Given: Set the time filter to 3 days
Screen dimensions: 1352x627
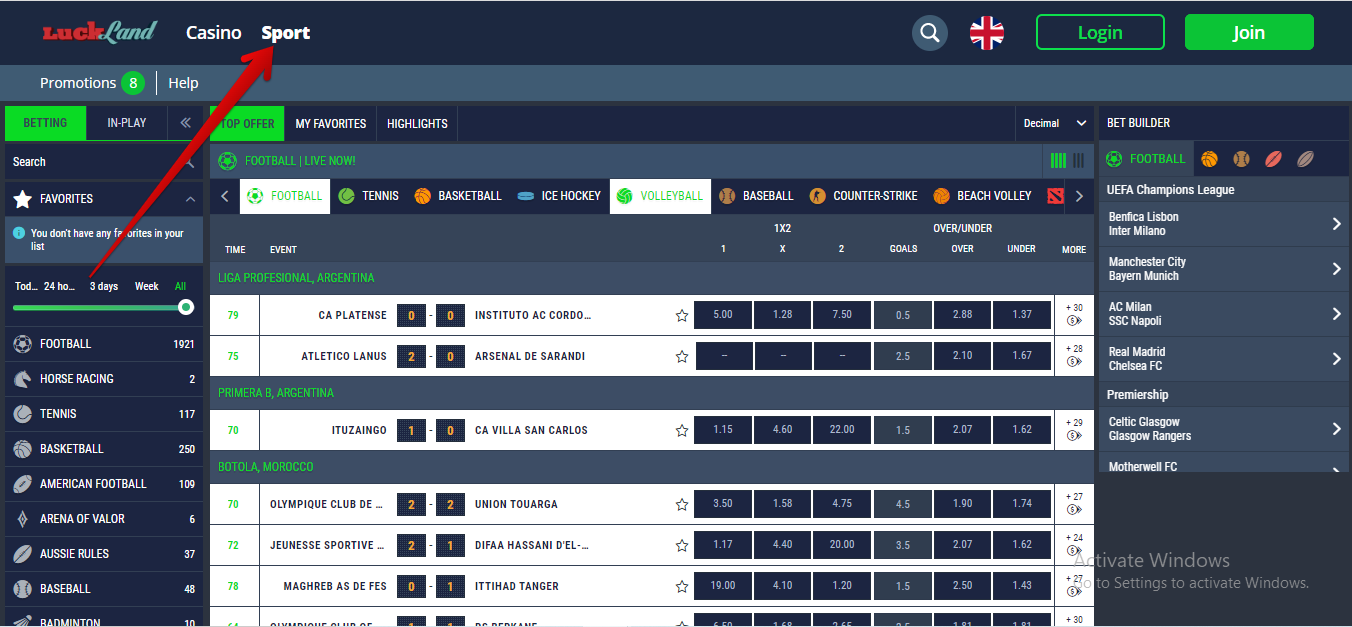Looking at the screenshot, I should [x=104, y=287].
